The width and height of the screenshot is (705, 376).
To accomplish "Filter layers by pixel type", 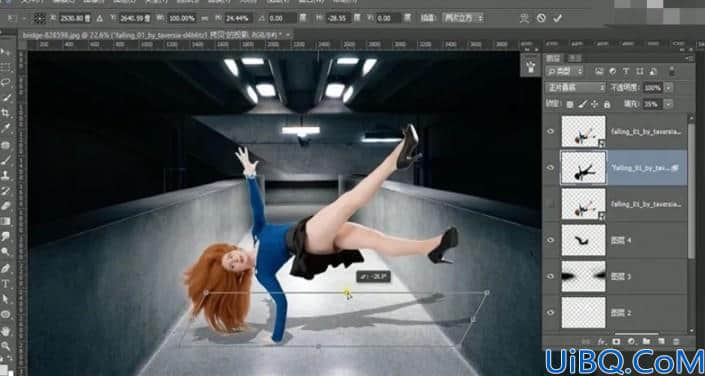I will coord(599,71).
